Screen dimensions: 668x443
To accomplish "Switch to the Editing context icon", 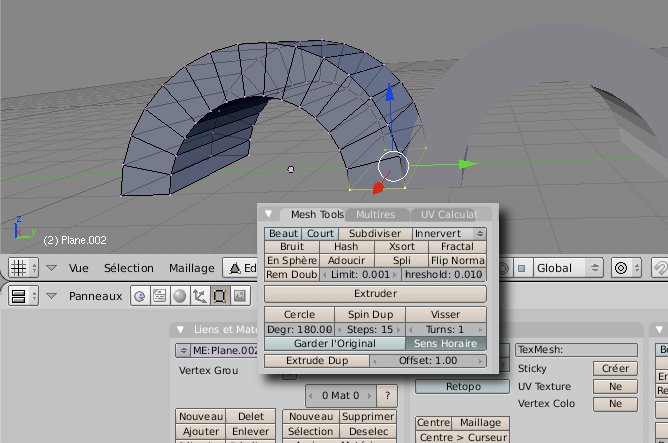I will (220, 296).
